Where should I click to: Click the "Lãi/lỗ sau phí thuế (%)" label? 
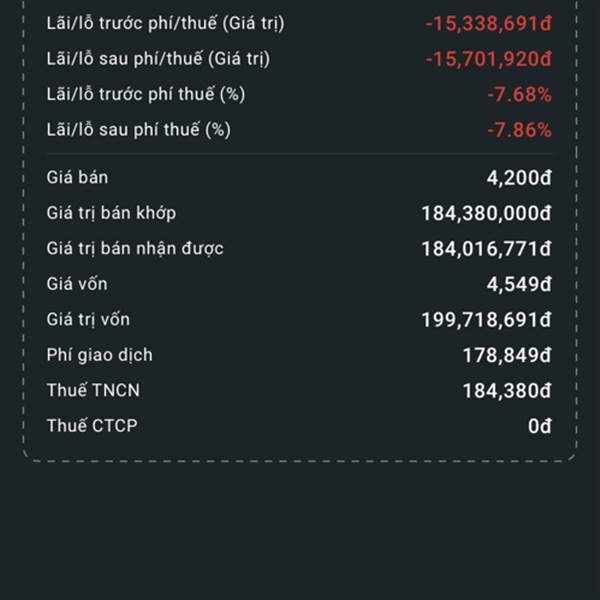(x=139, y=130)
